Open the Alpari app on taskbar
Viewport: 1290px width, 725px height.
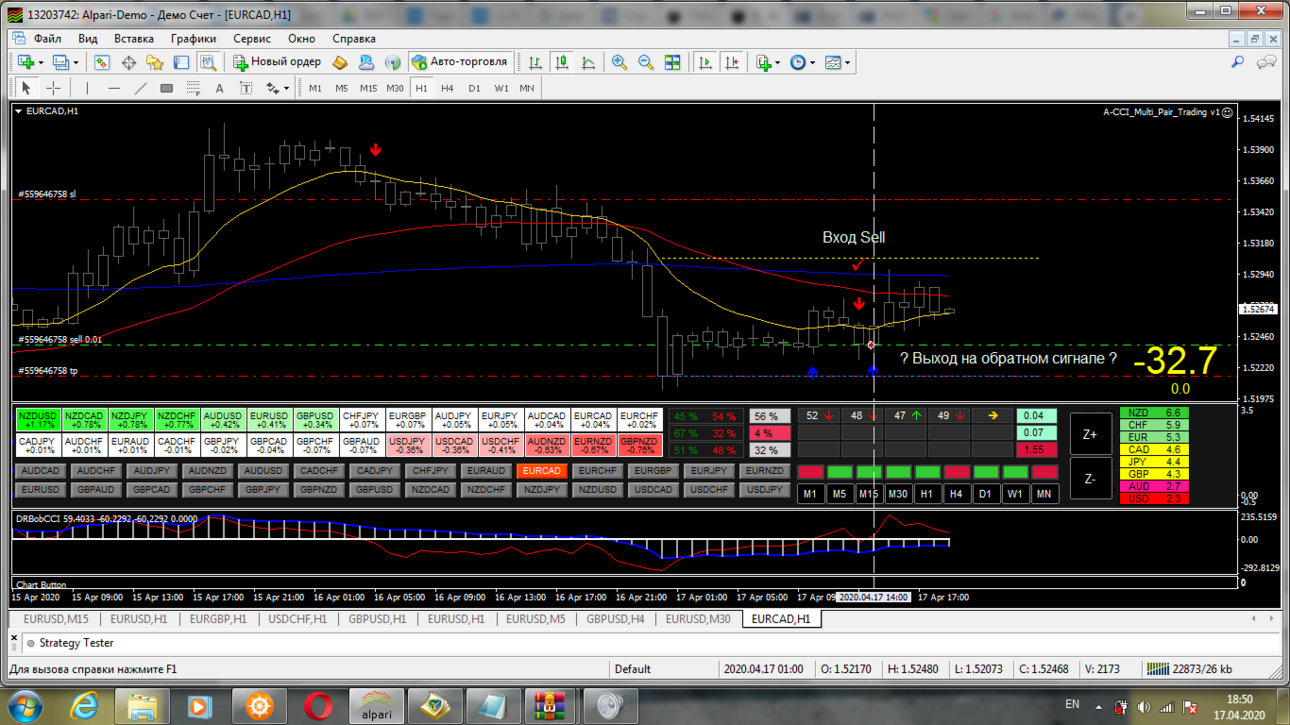tap(376, 706)
